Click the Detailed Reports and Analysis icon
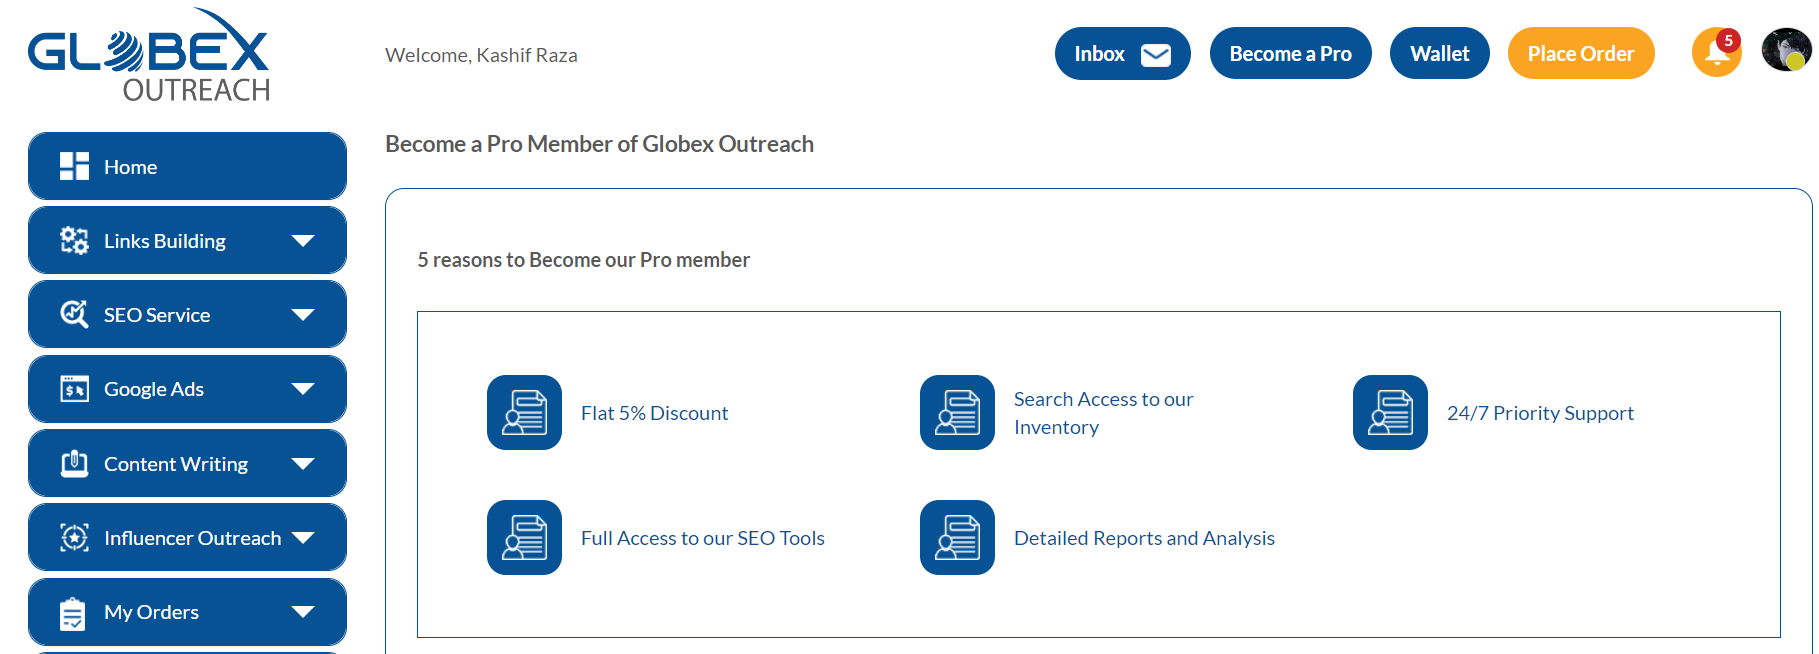 [957, 537]
